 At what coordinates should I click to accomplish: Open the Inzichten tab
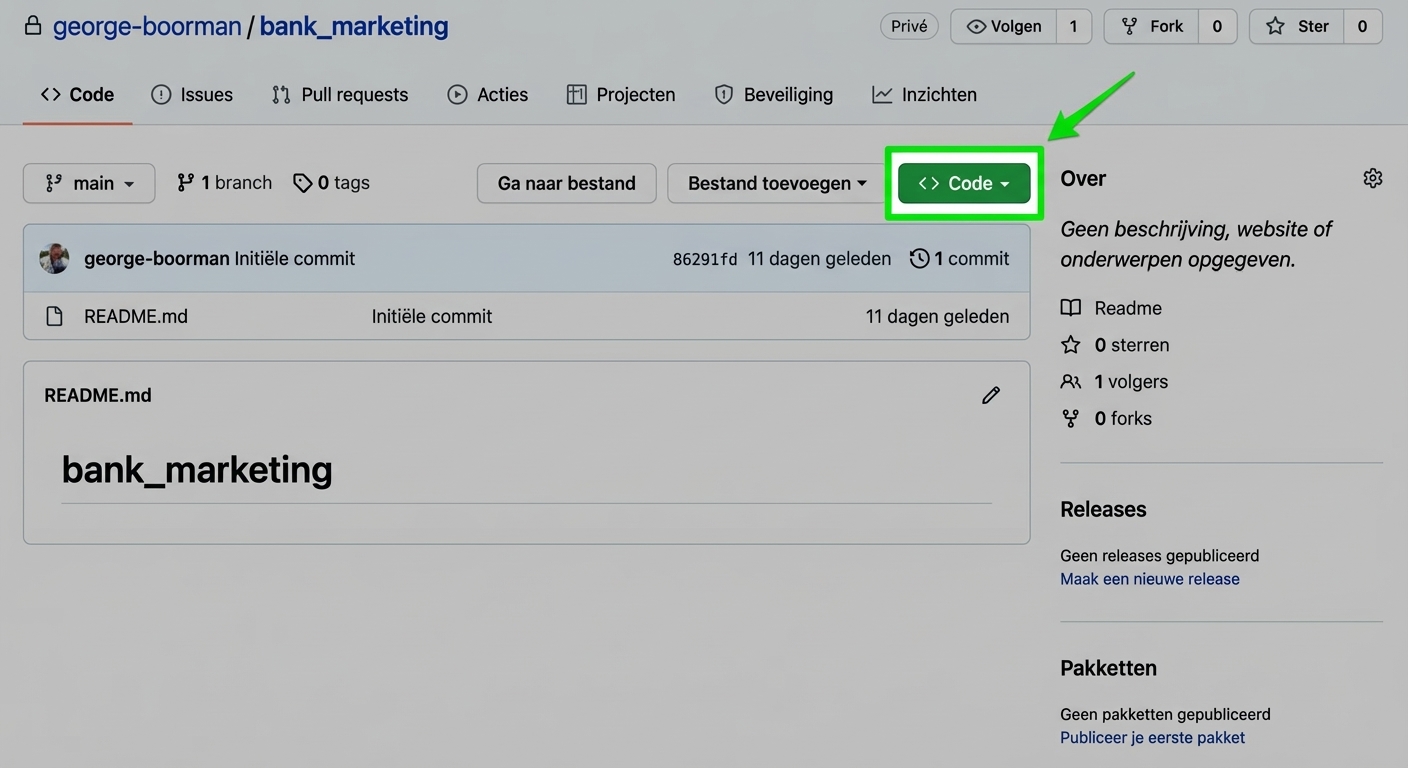[925, 95]
